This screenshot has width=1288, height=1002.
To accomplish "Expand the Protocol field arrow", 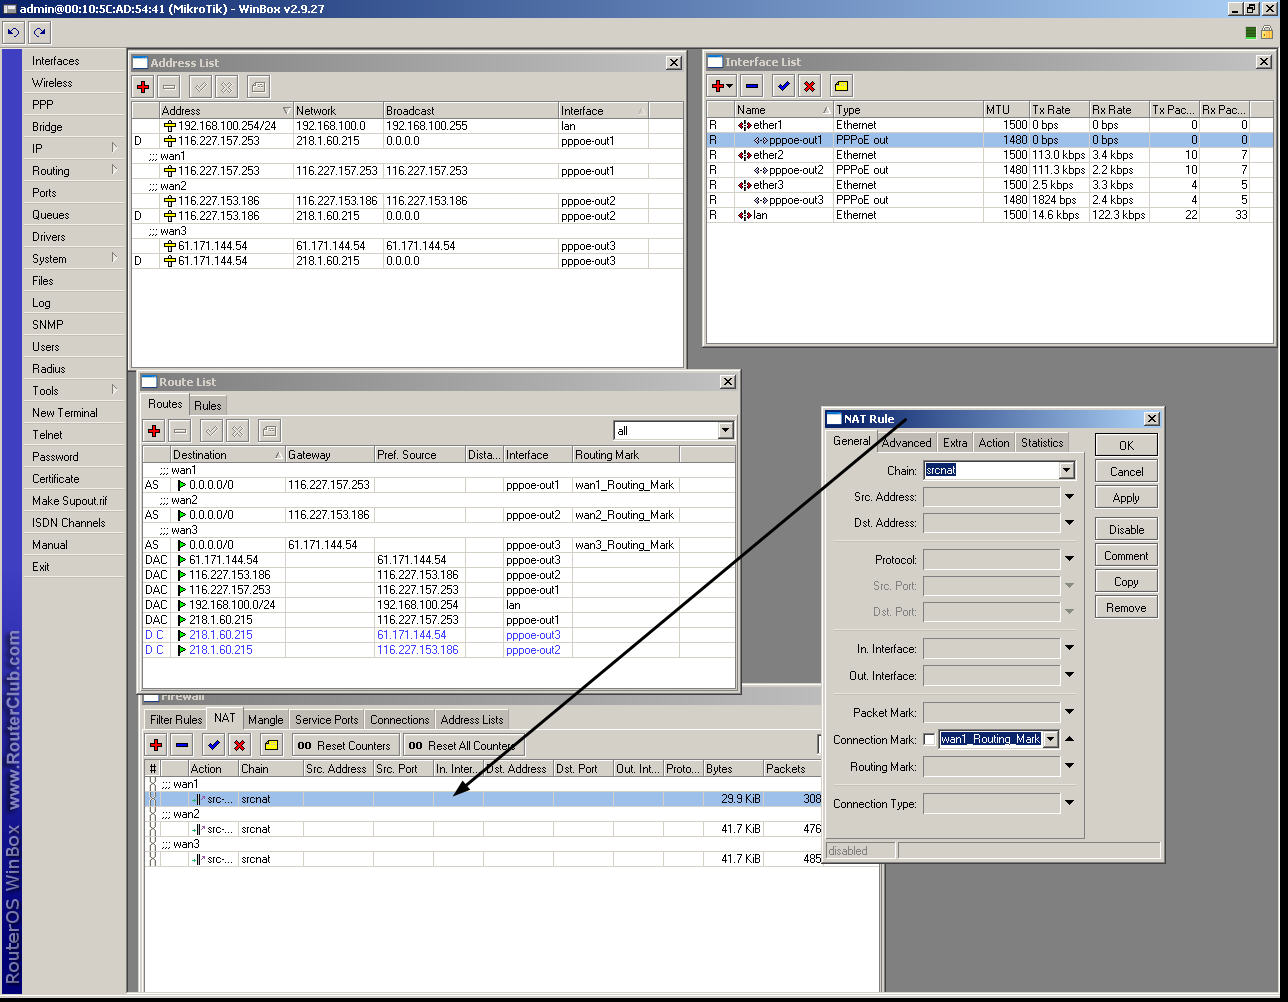I will coord(1069,559).
